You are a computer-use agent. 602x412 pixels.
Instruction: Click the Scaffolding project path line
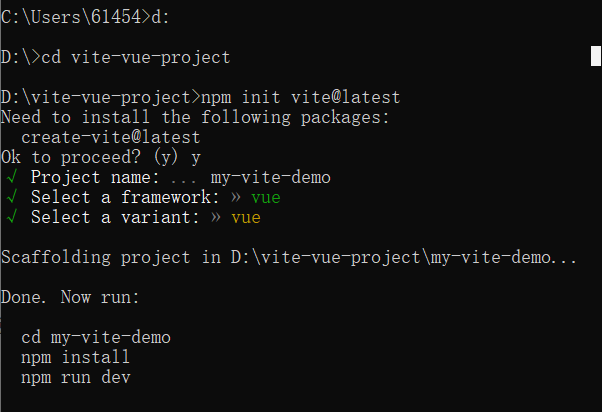click(289, 257)
